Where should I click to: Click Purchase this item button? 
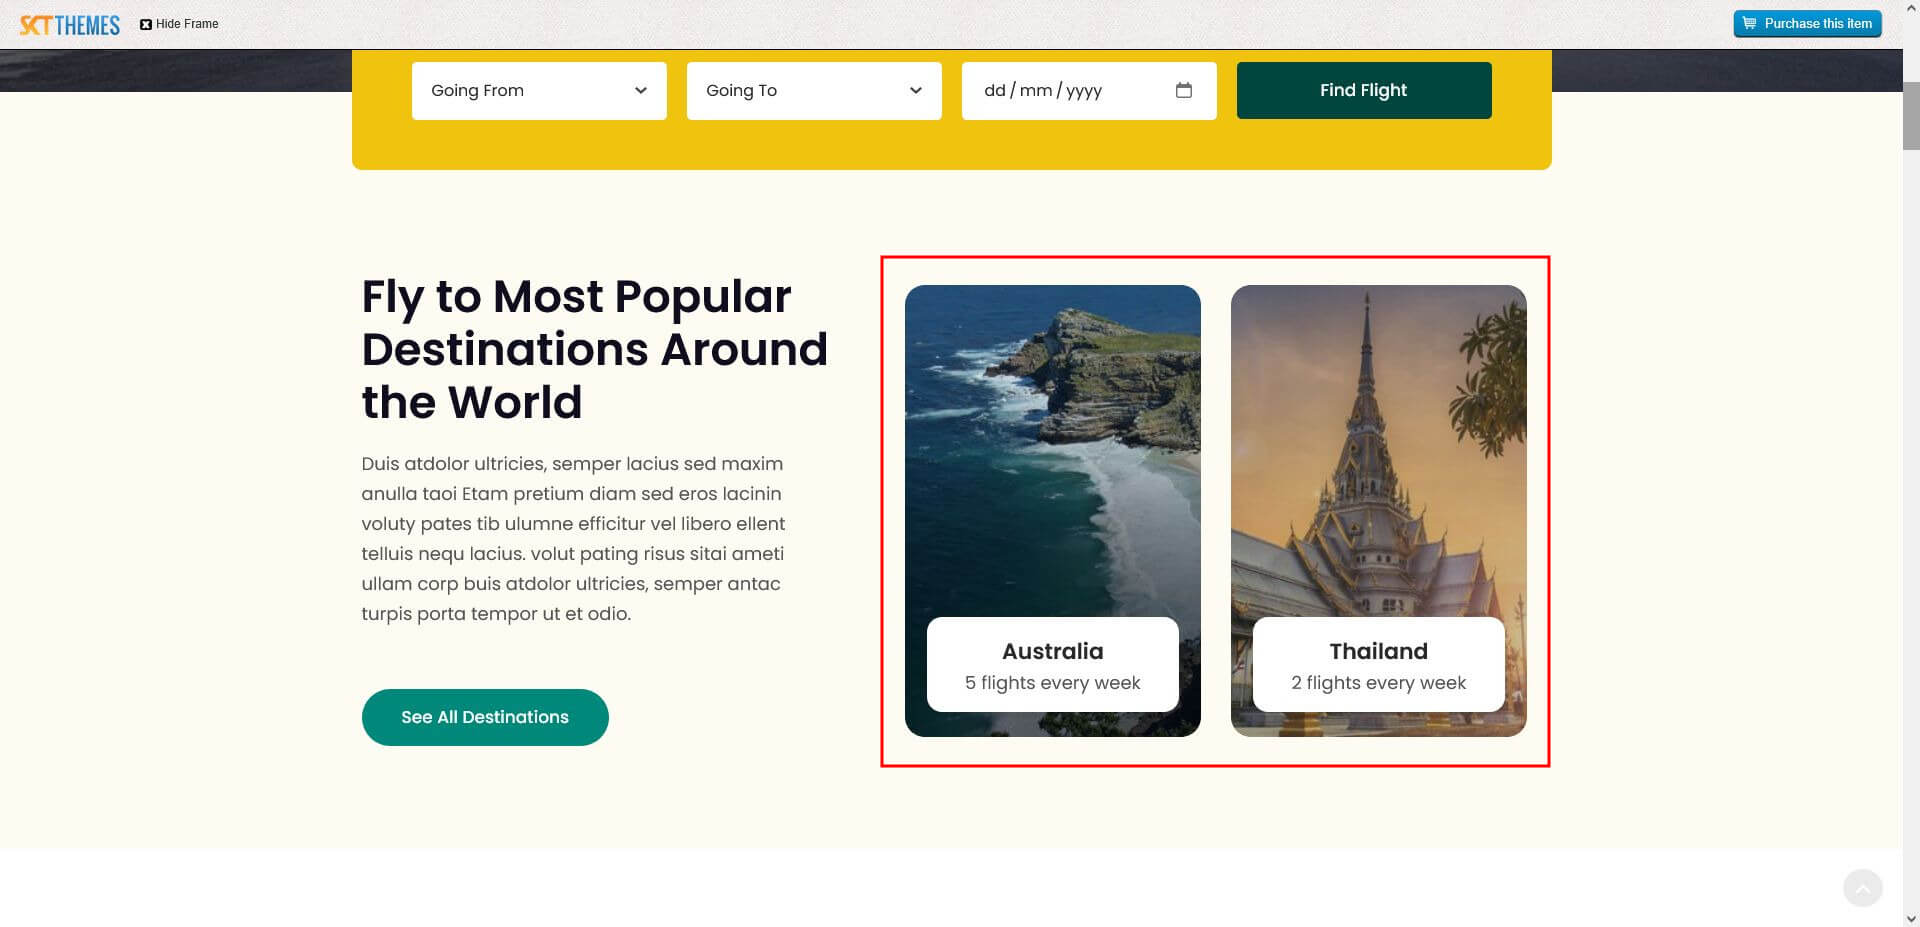tap(1807, 24)
